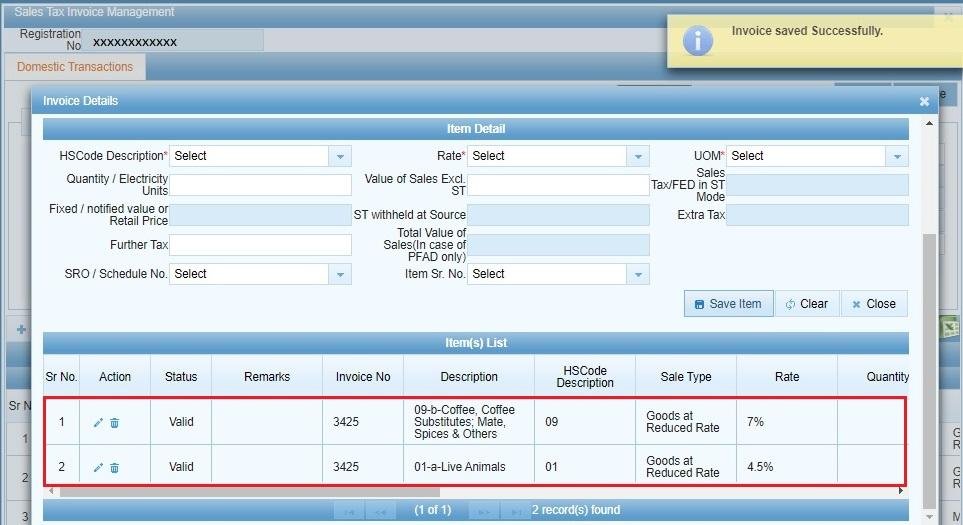Click the Fixed / notified value field
This screenshot has width=963, height=525.
pos(260,215)
